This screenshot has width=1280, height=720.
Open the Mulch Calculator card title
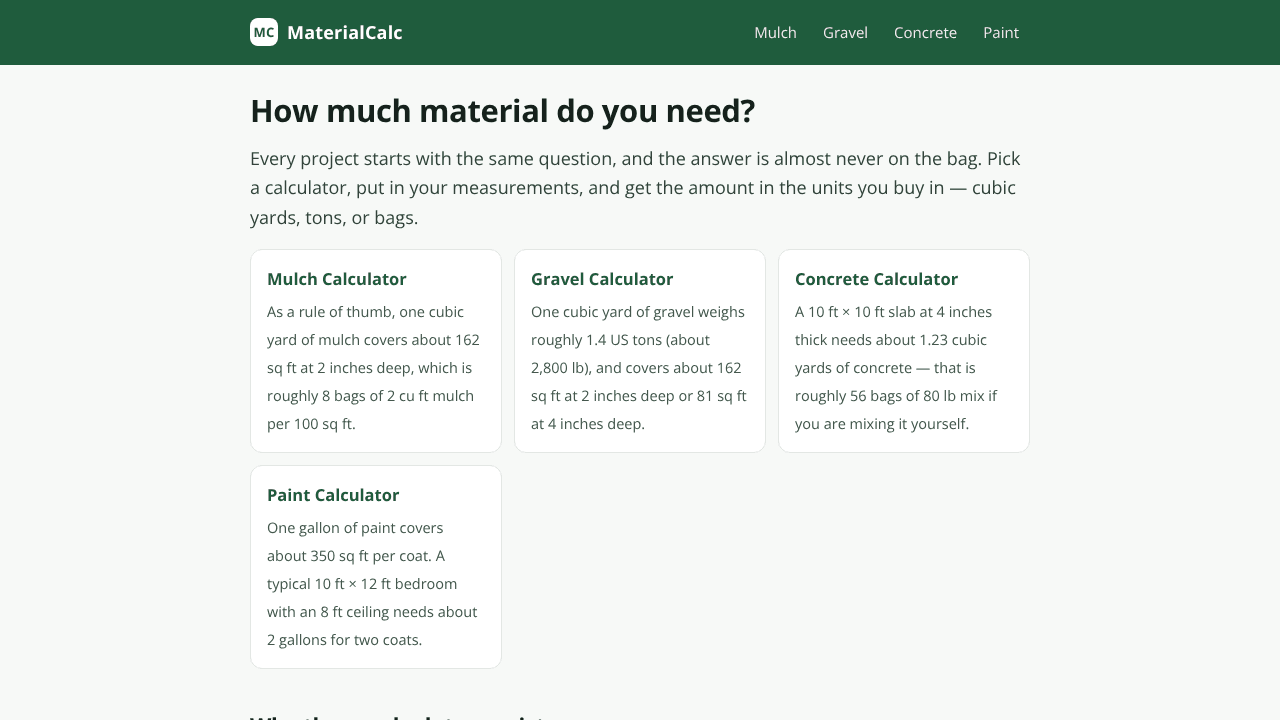337,279
